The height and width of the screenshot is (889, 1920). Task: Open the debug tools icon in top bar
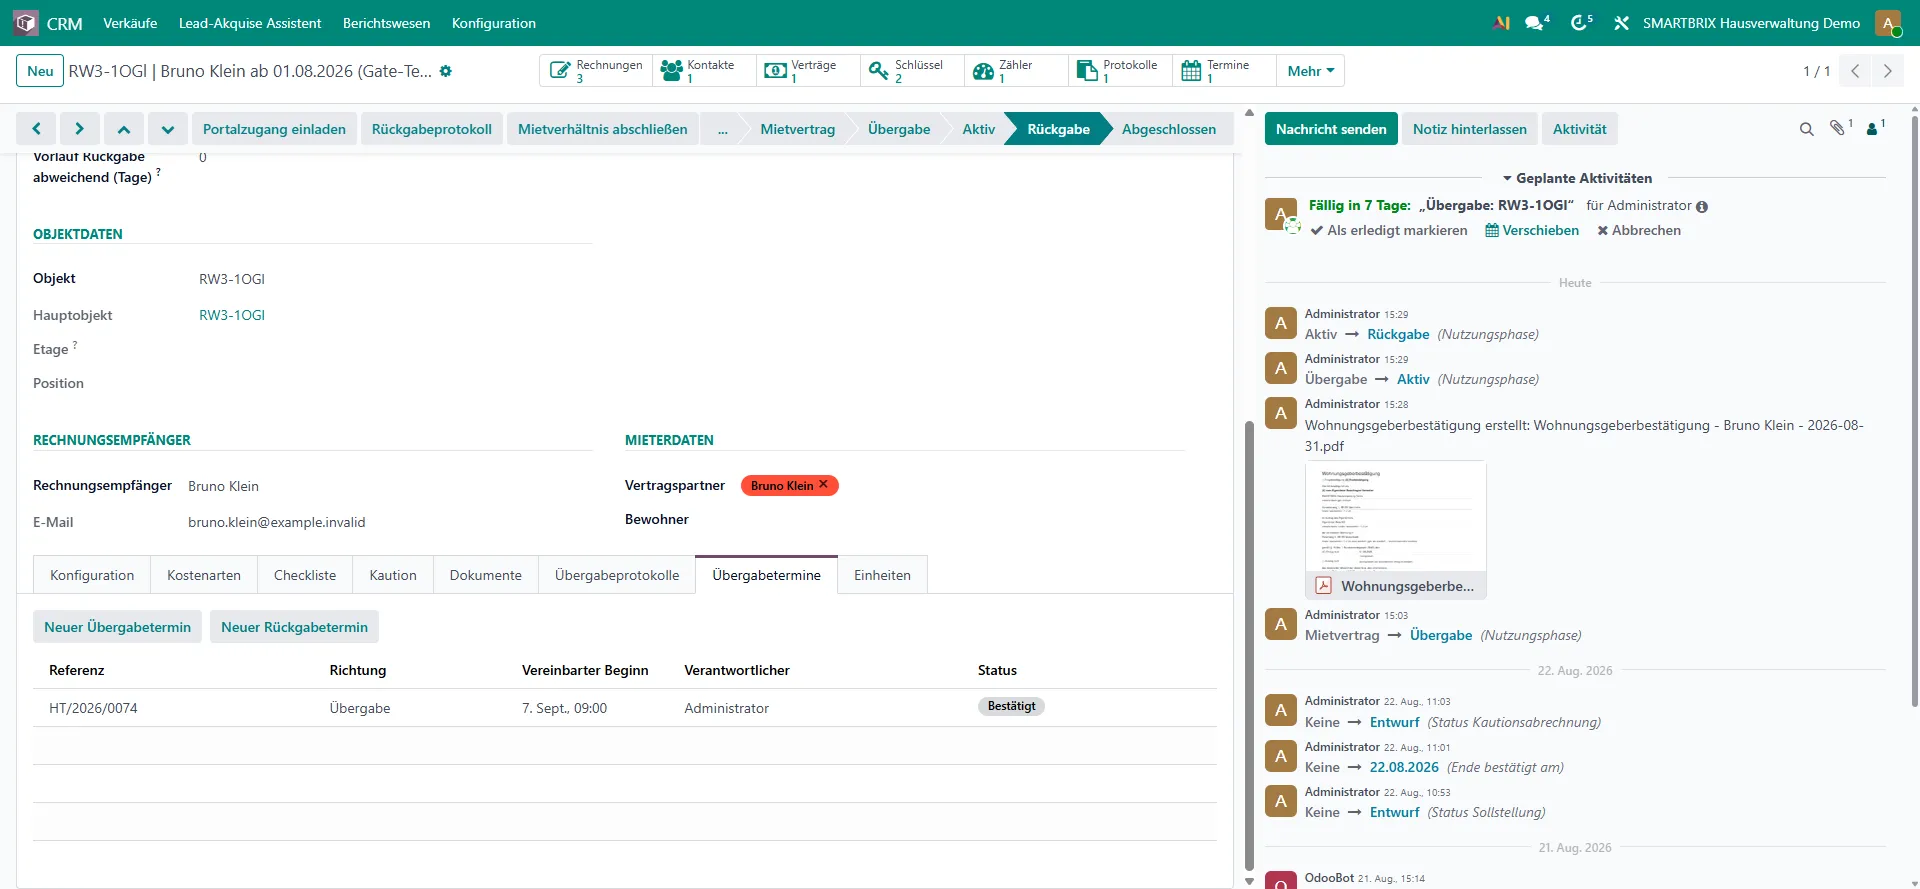pos(1621,23)
